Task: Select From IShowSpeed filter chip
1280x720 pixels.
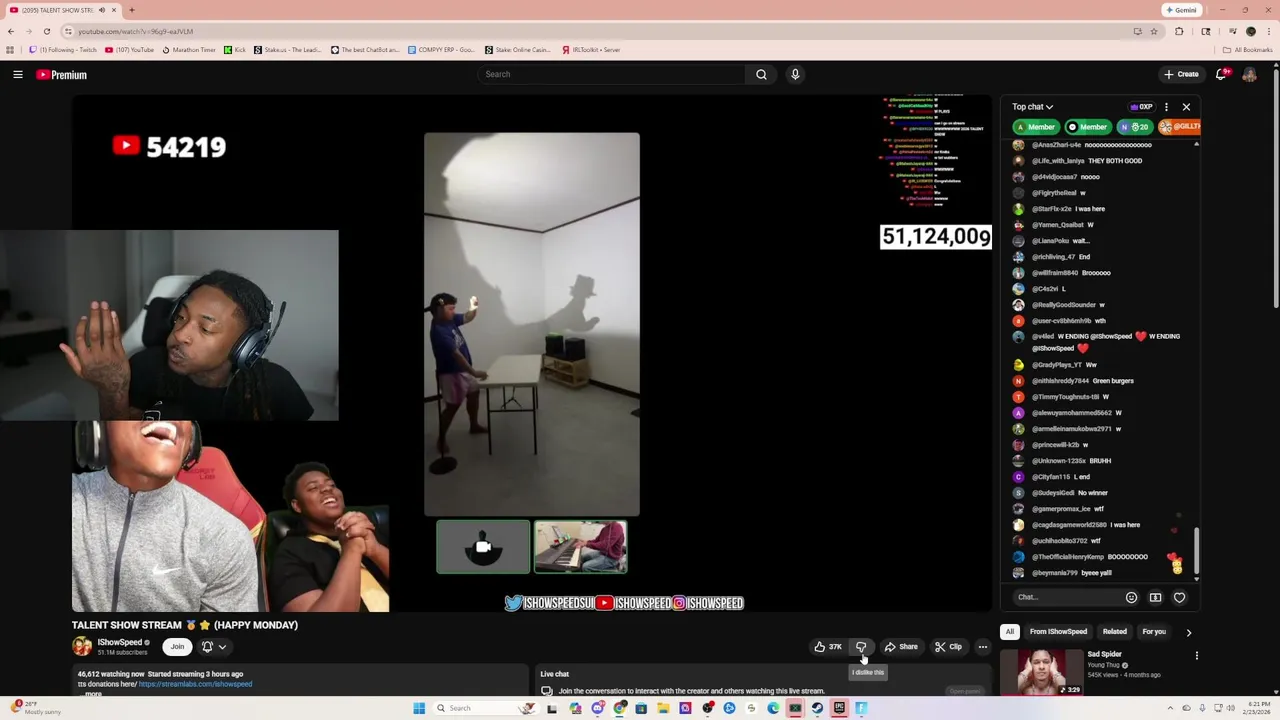Action: coord(1058,632)
